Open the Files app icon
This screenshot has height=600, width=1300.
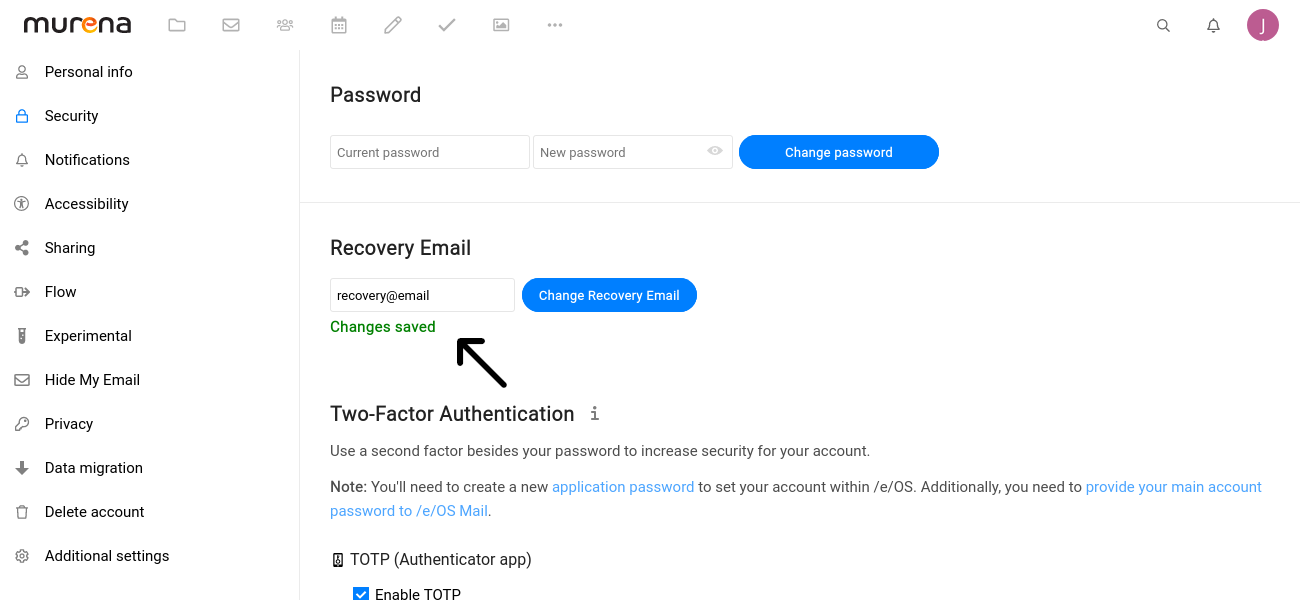click(x=177, y=25)
